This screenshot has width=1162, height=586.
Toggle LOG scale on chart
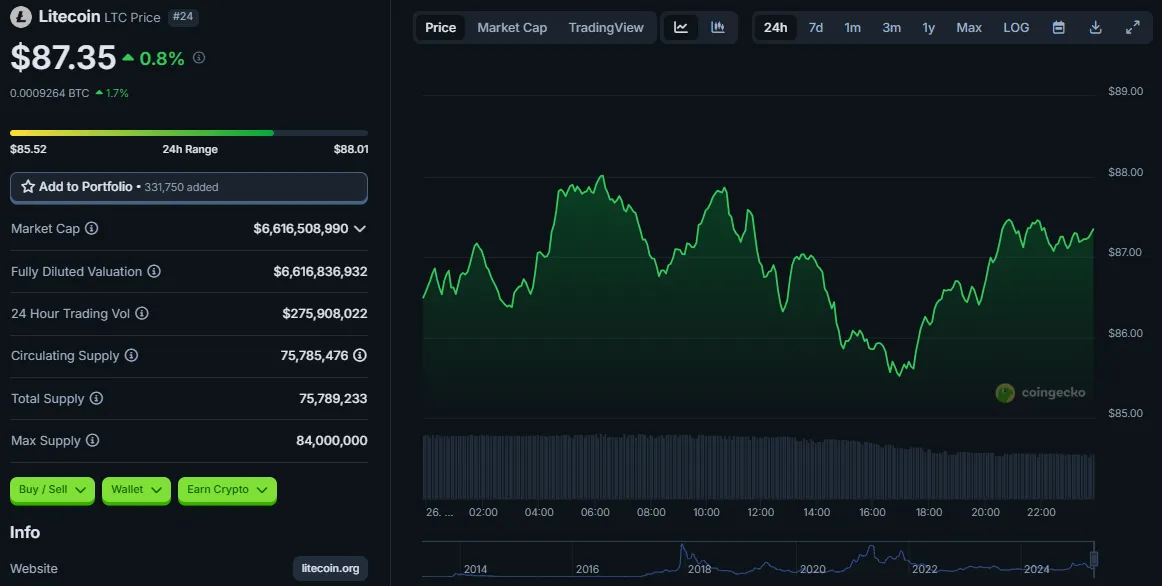(x=1016, y=27)
